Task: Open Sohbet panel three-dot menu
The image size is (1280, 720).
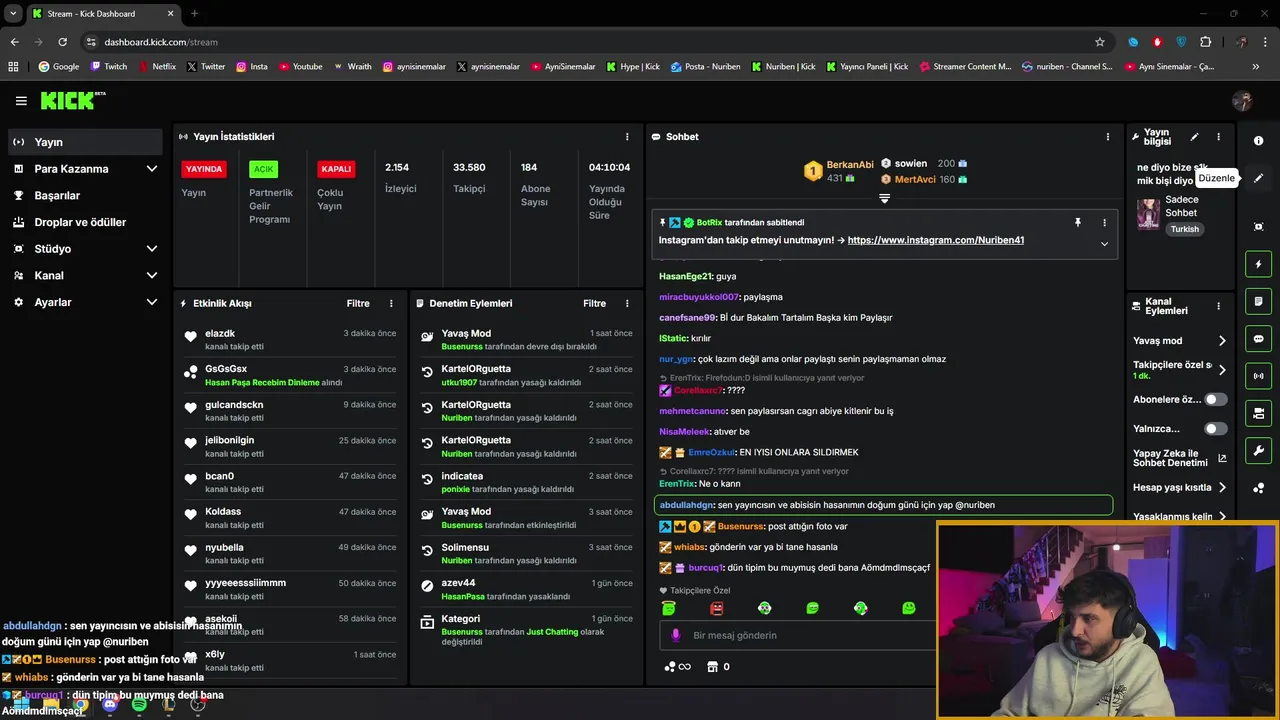Action: pos(1107,137)
